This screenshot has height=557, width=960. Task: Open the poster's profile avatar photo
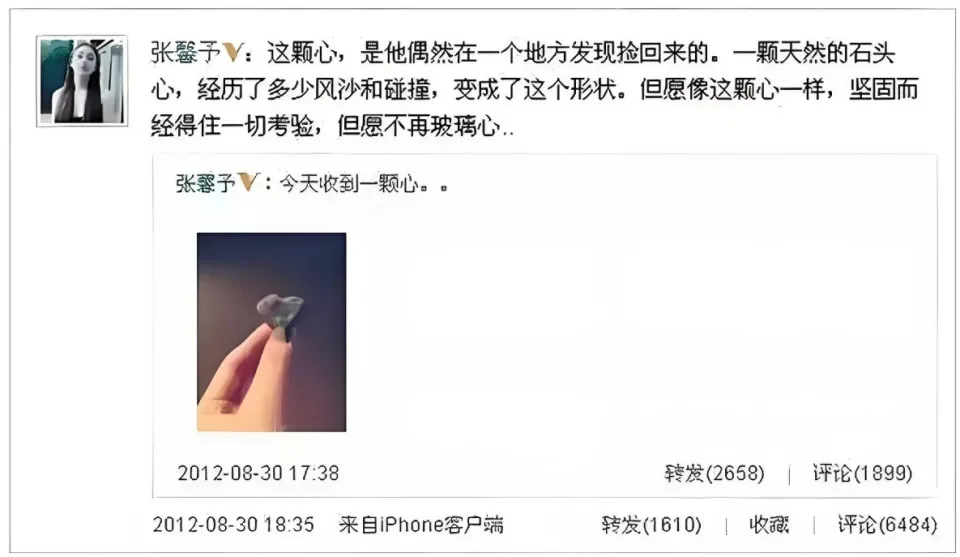coord(82,81)
